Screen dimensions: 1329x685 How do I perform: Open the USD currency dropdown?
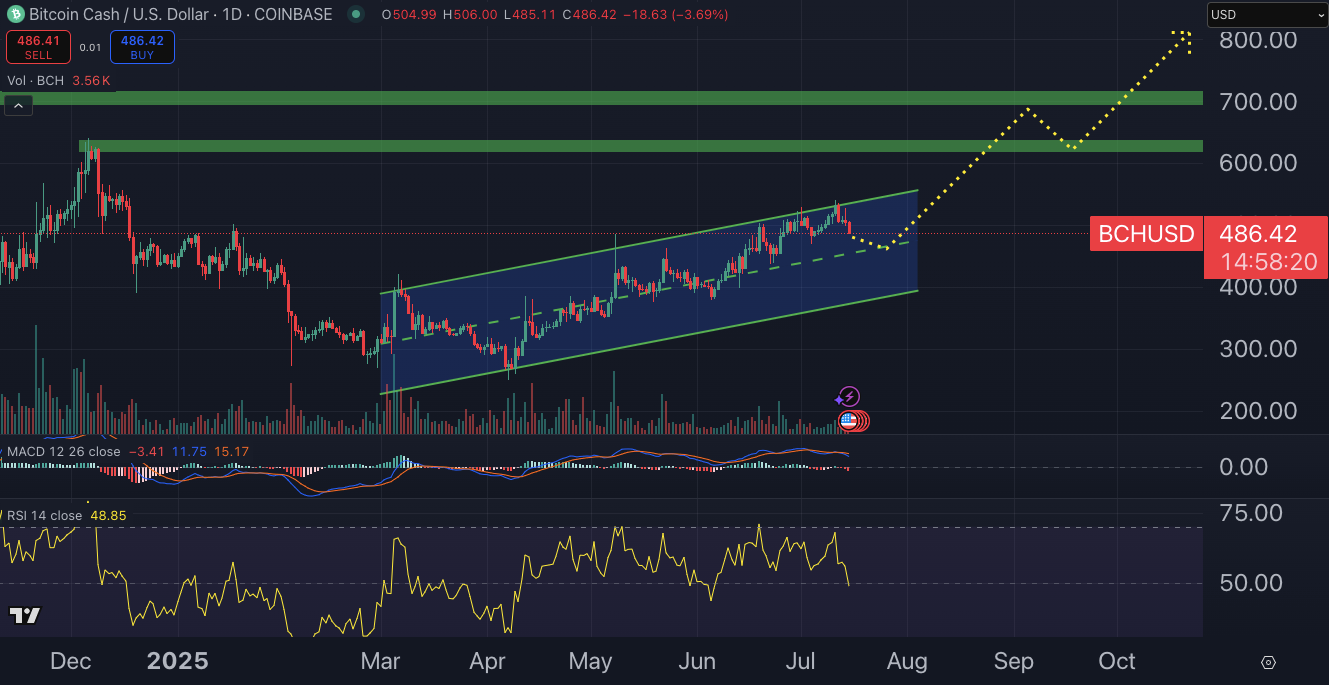[x=1267, y=15]
